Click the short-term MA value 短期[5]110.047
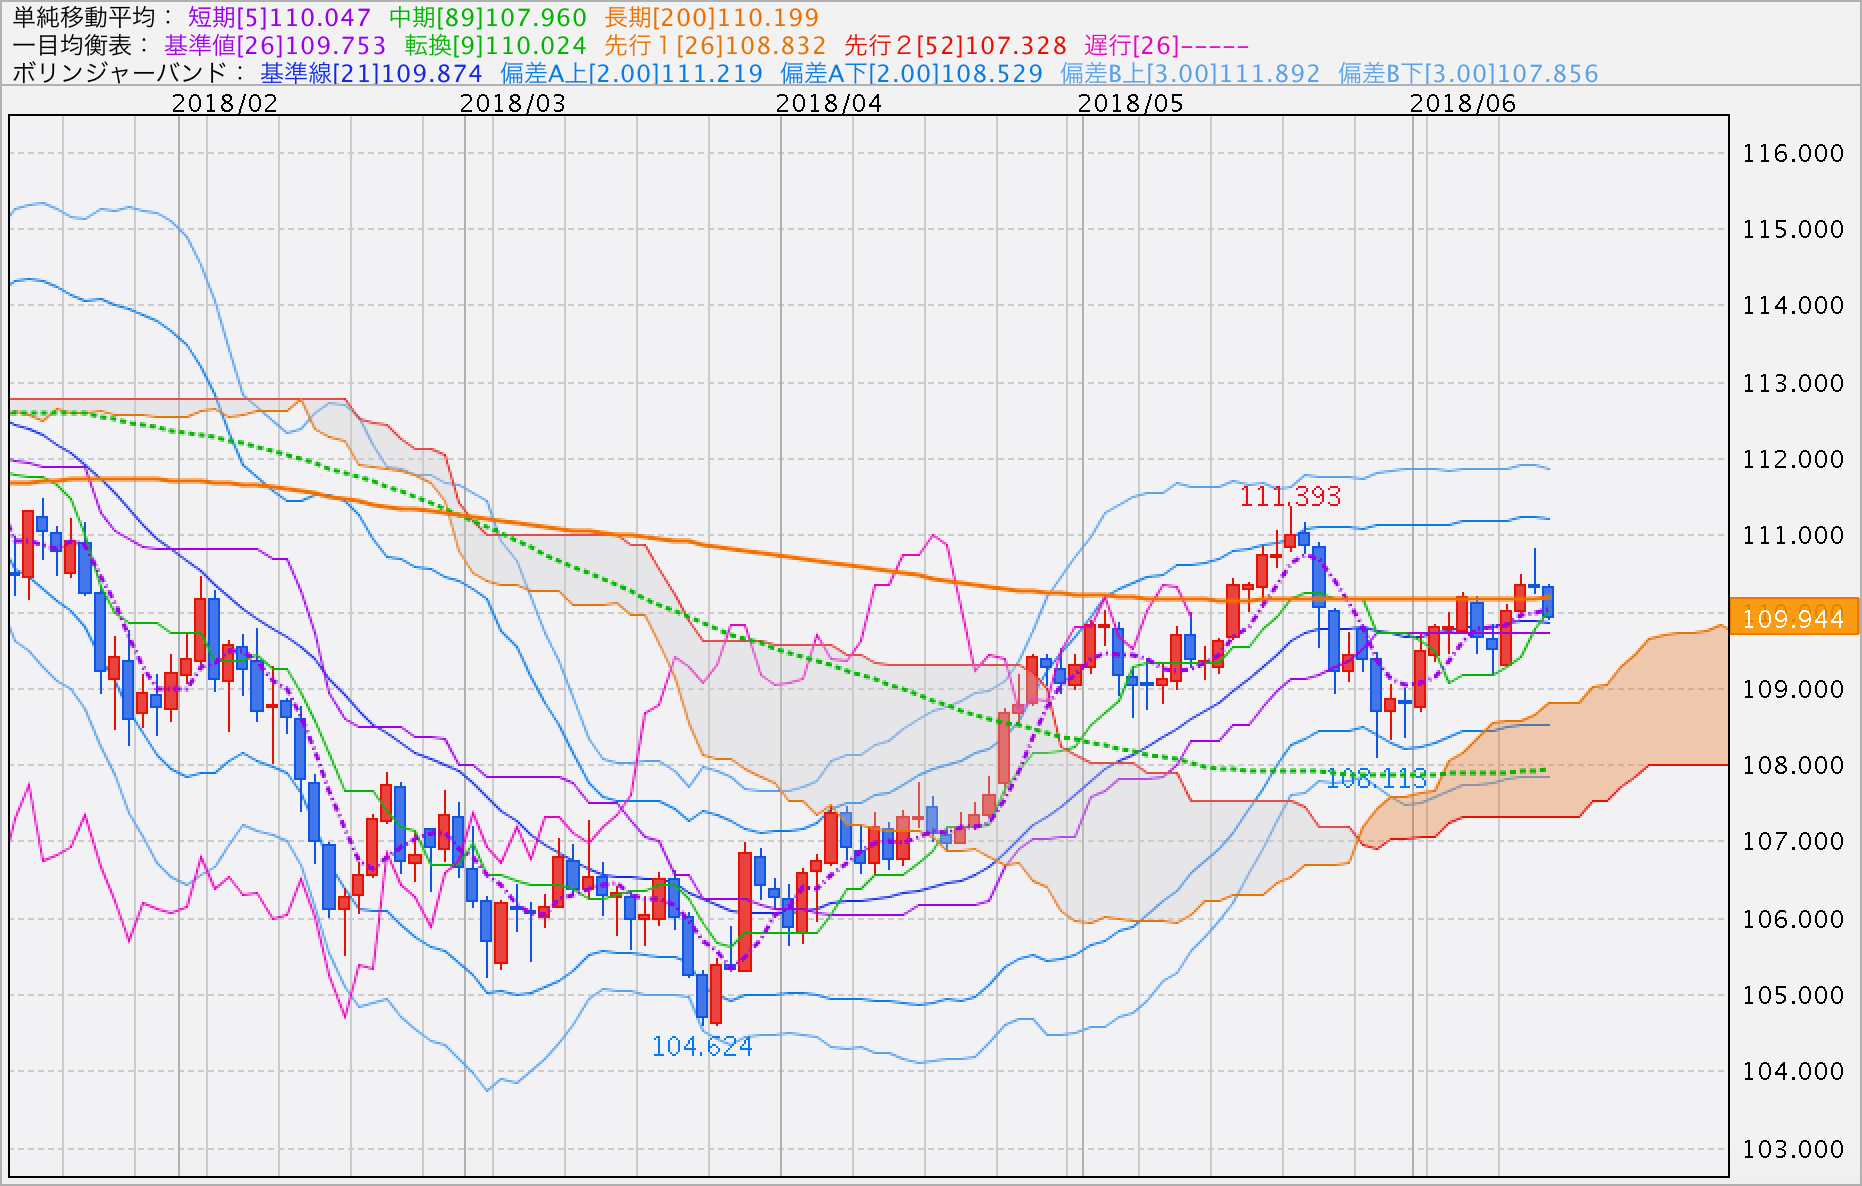 [279, 17]
